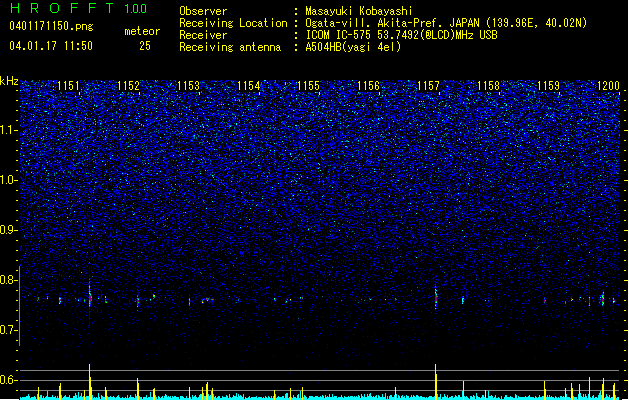Click the tallest yellow intensity spike near 1157
629x400 pixels.
tap(436, 381)
